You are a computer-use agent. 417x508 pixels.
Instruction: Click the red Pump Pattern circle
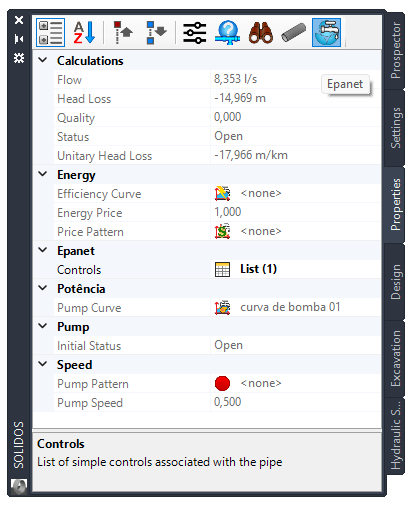222,383
